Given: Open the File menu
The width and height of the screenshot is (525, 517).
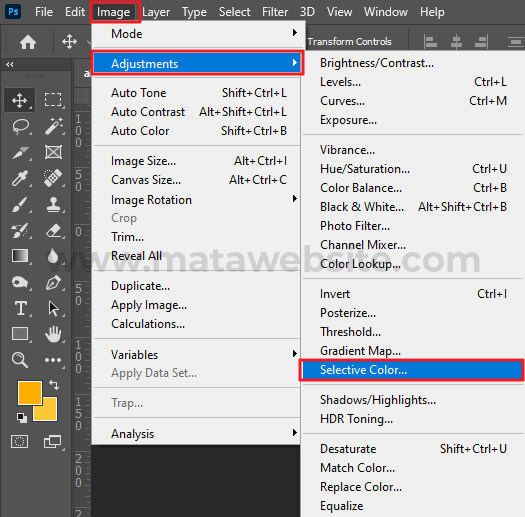Looking at the screenshot, I should point(44,12).
